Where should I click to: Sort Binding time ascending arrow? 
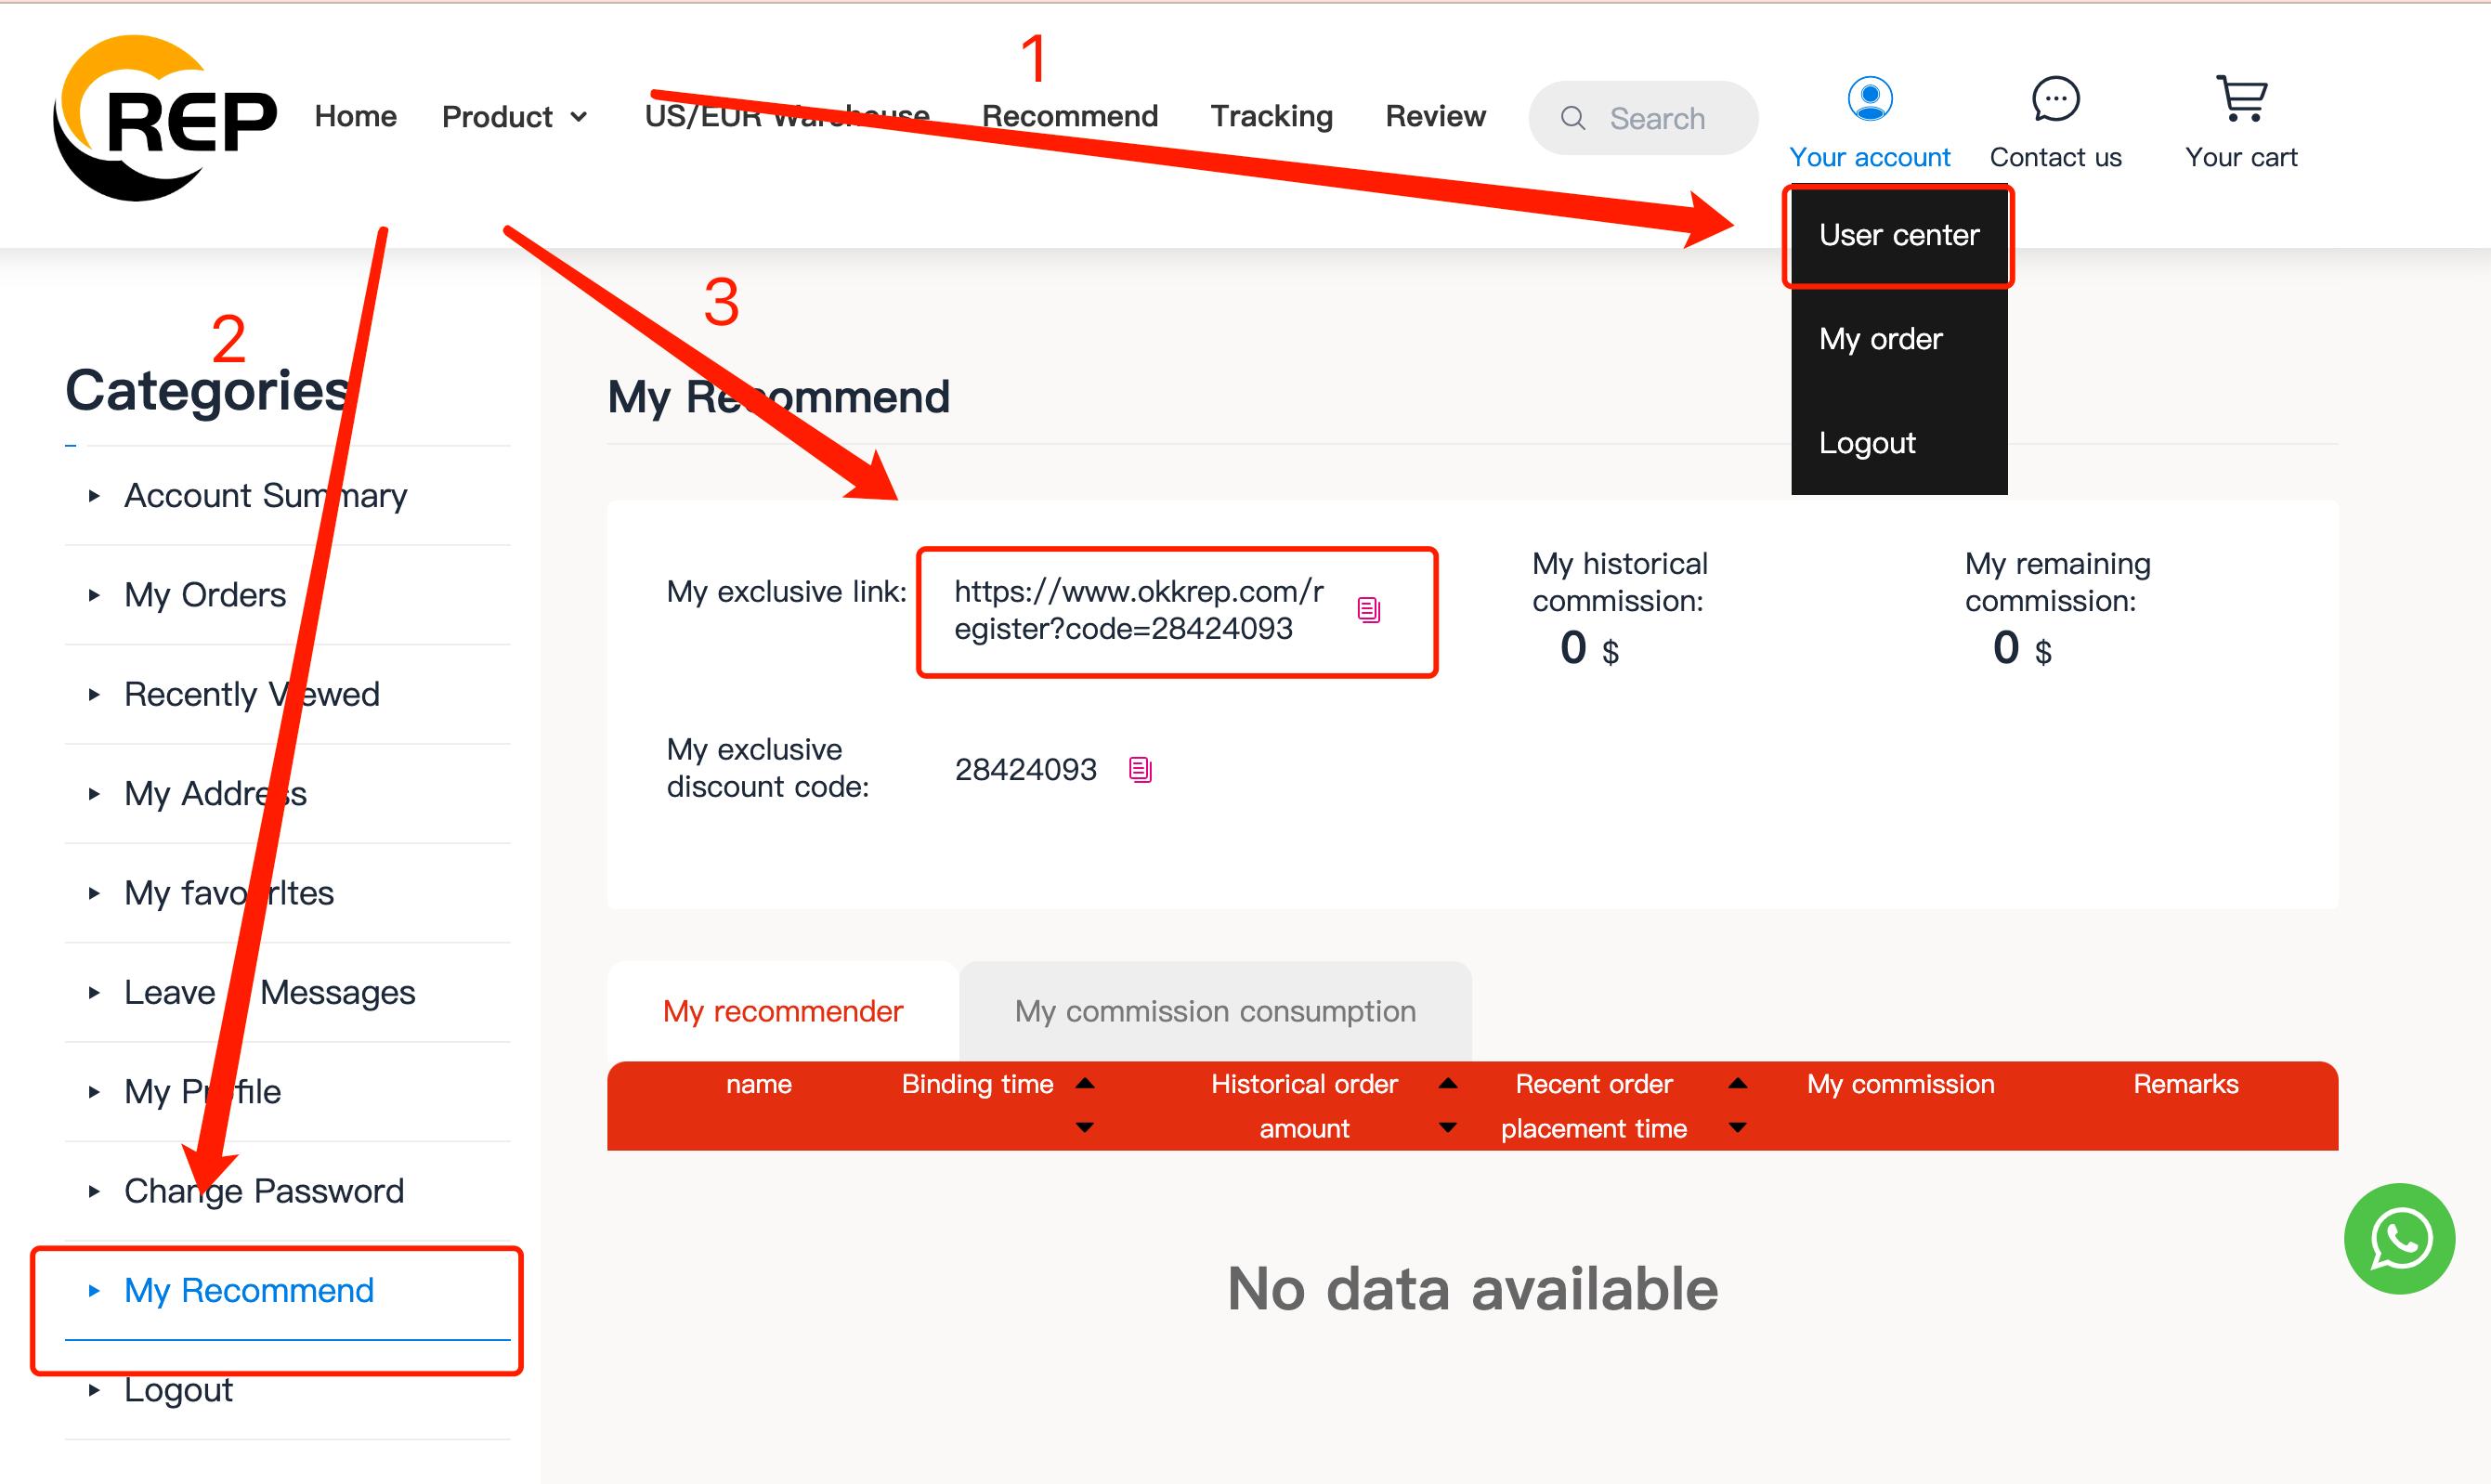click(1085, 1083)
